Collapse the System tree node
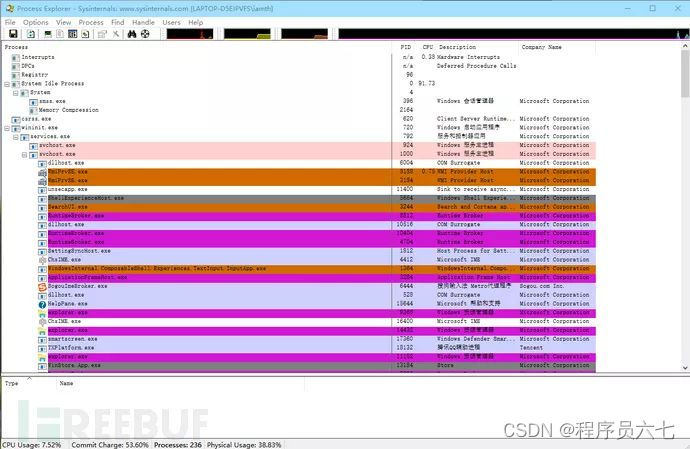This screenshot has height=449, width=690. coord(16,93)
